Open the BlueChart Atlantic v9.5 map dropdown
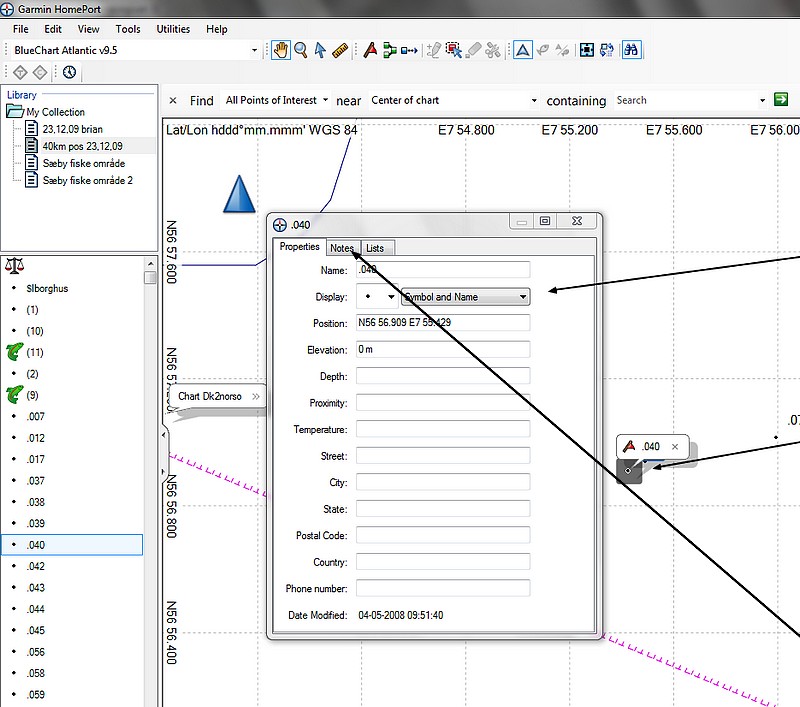Image resolution: width=800 pixels, height=707 pixels. pyautogui.click(x=254, y=50)
